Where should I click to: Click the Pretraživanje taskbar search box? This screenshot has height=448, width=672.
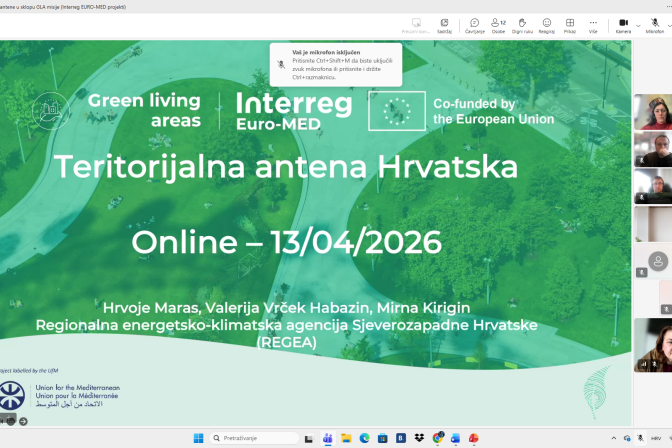tap(254, 438)
